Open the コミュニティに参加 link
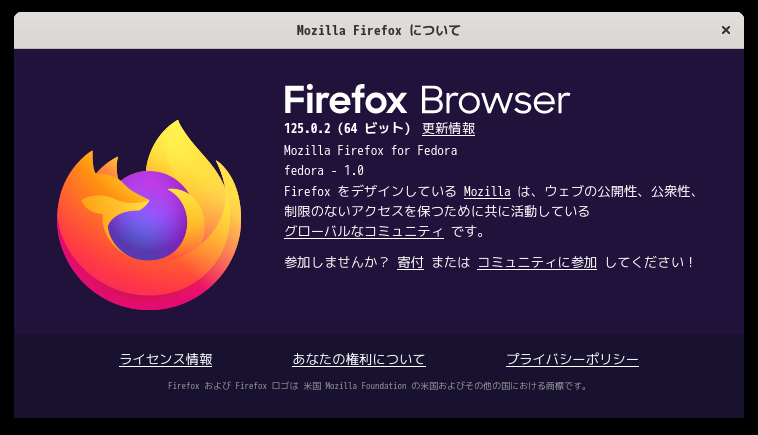This screenshot has width=758, height=435. (537, 262)
